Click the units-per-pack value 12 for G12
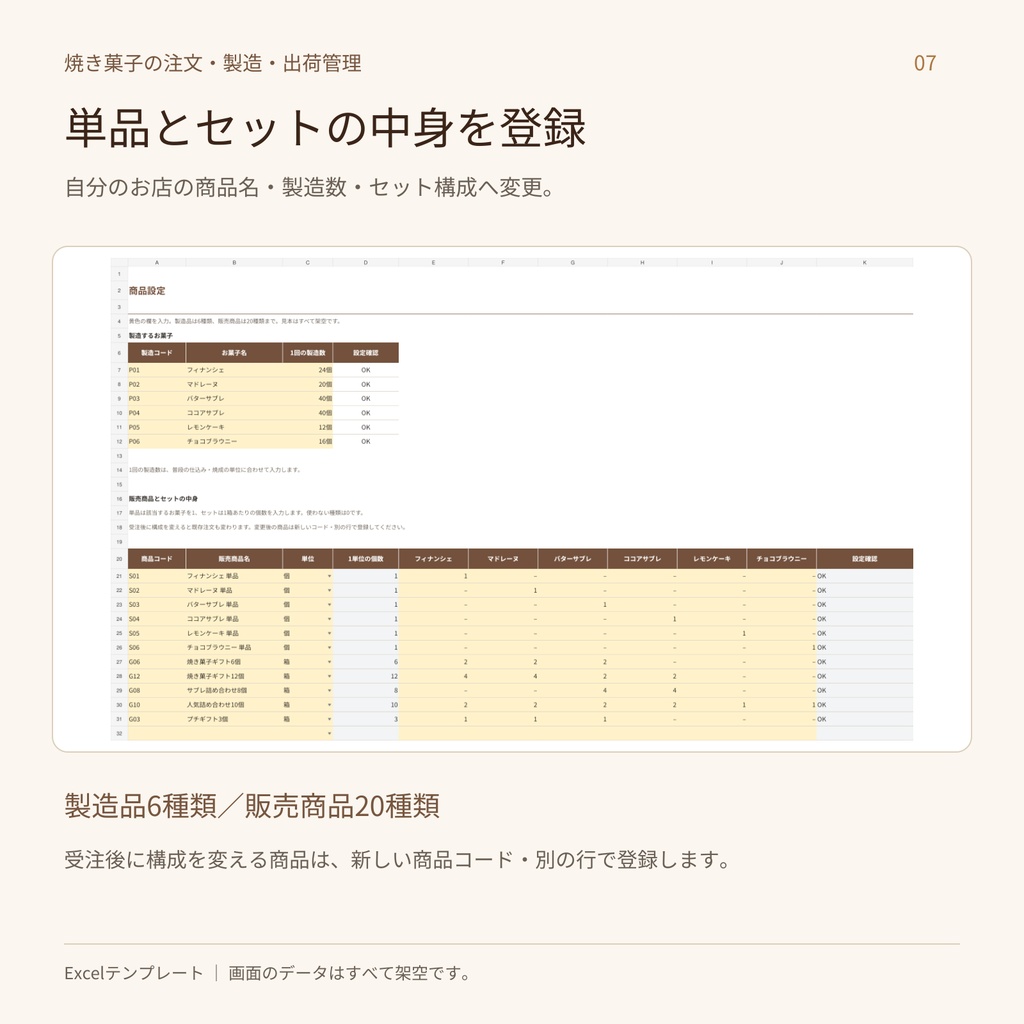 tap(366, 677)
